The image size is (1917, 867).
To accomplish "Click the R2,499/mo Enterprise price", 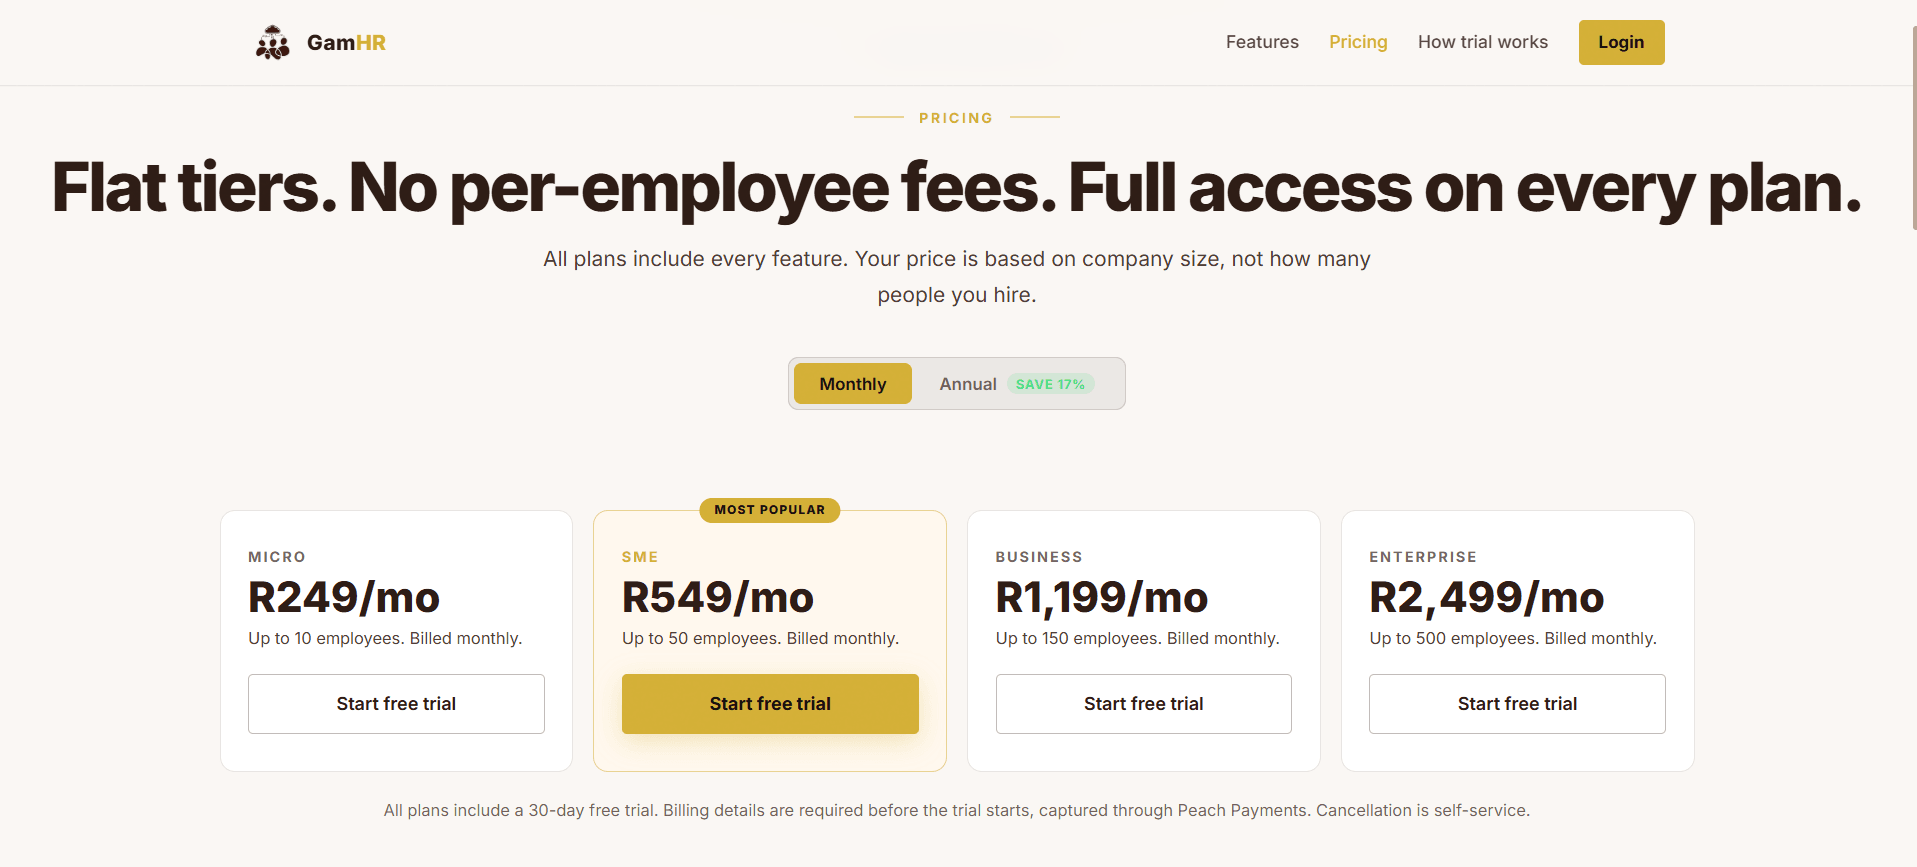I will coord(1486,597).
